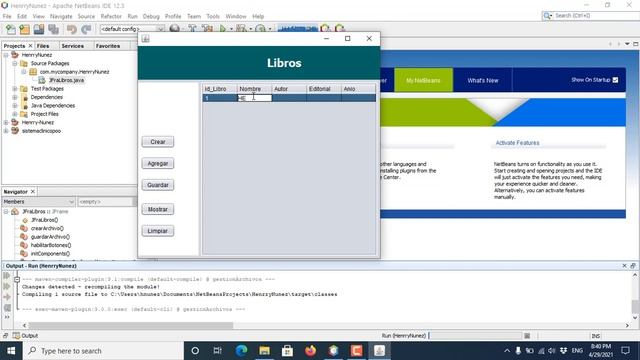Image resolution: width=640 pixels, height=360 pixels.
Task: Open Firefox from the taskbar
Action: tap(310, 351)
